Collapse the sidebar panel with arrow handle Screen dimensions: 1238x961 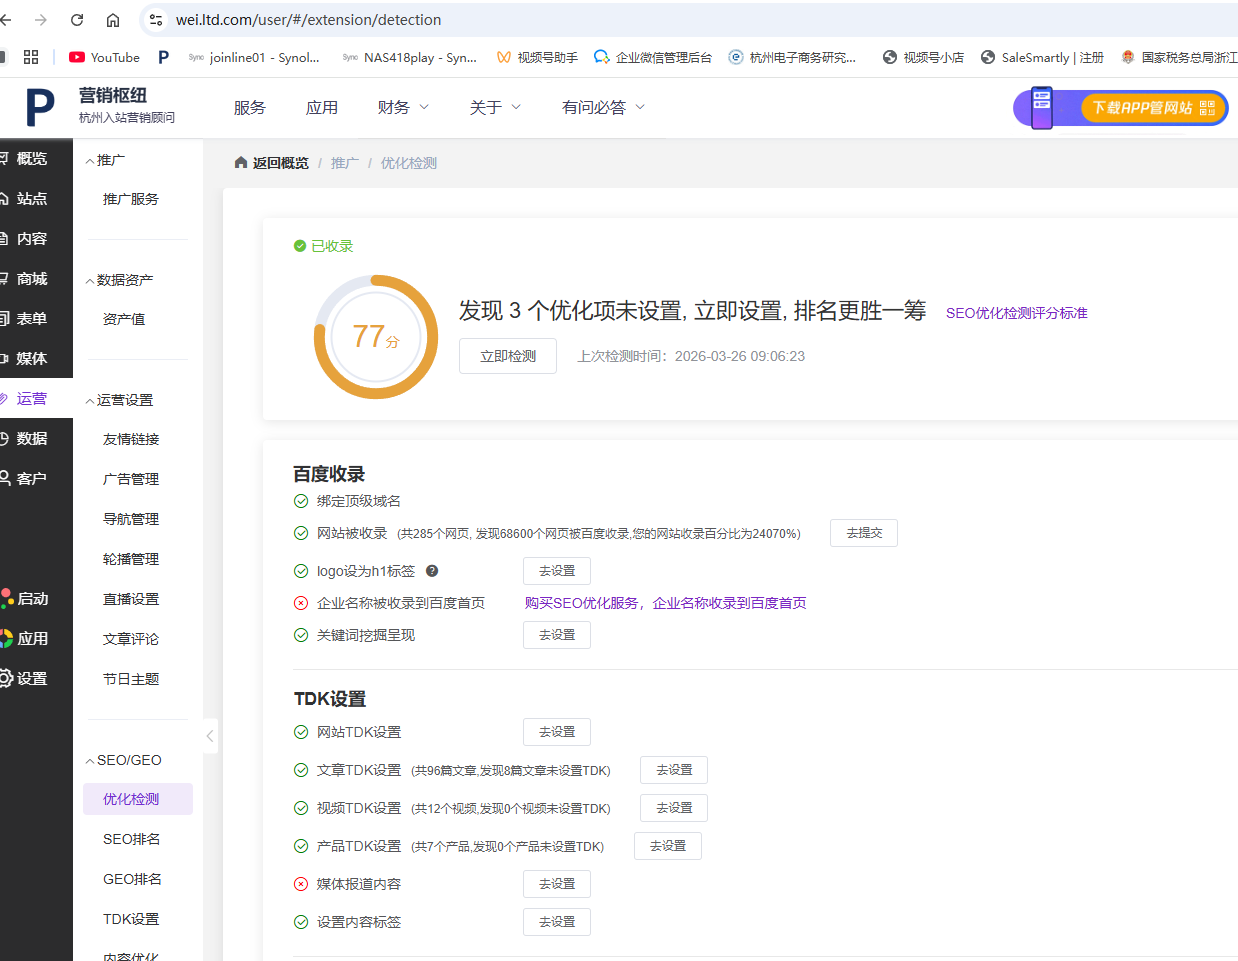(x=210, y=736)
